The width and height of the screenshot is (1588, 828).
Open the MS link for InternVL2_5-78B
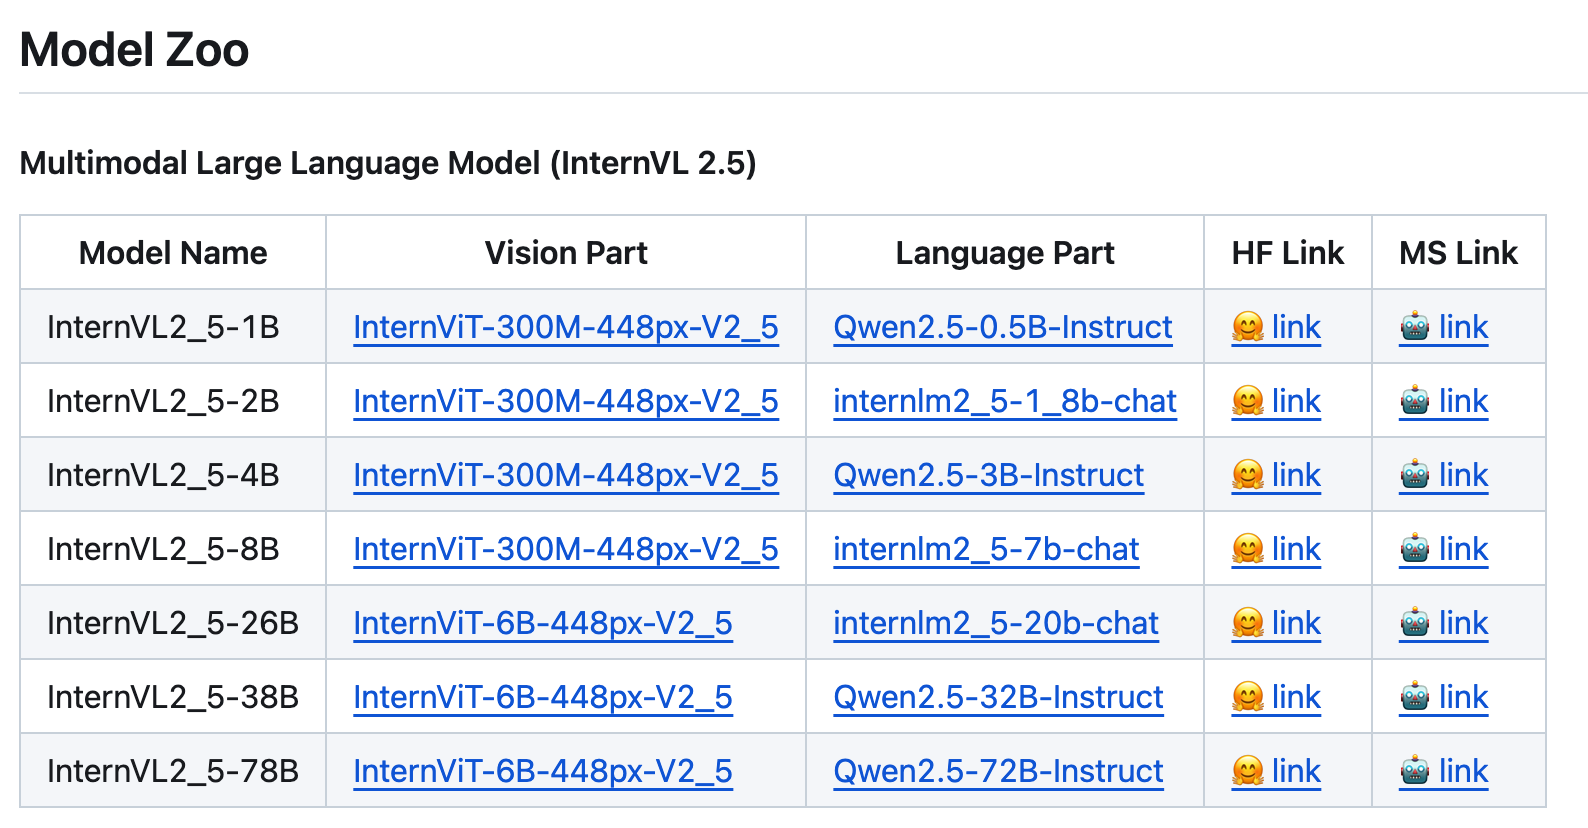tap(1443, 771)
